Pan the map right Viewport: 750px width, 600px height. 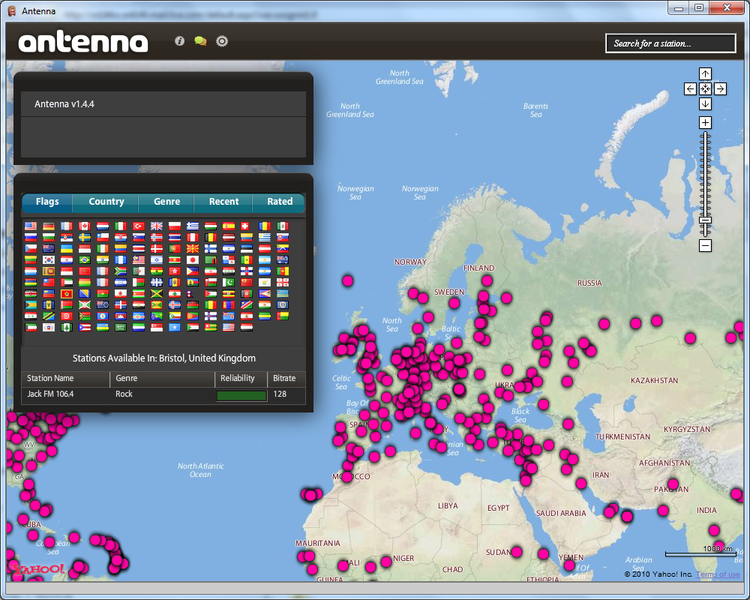pyautogui.click(x=720, y=89)
